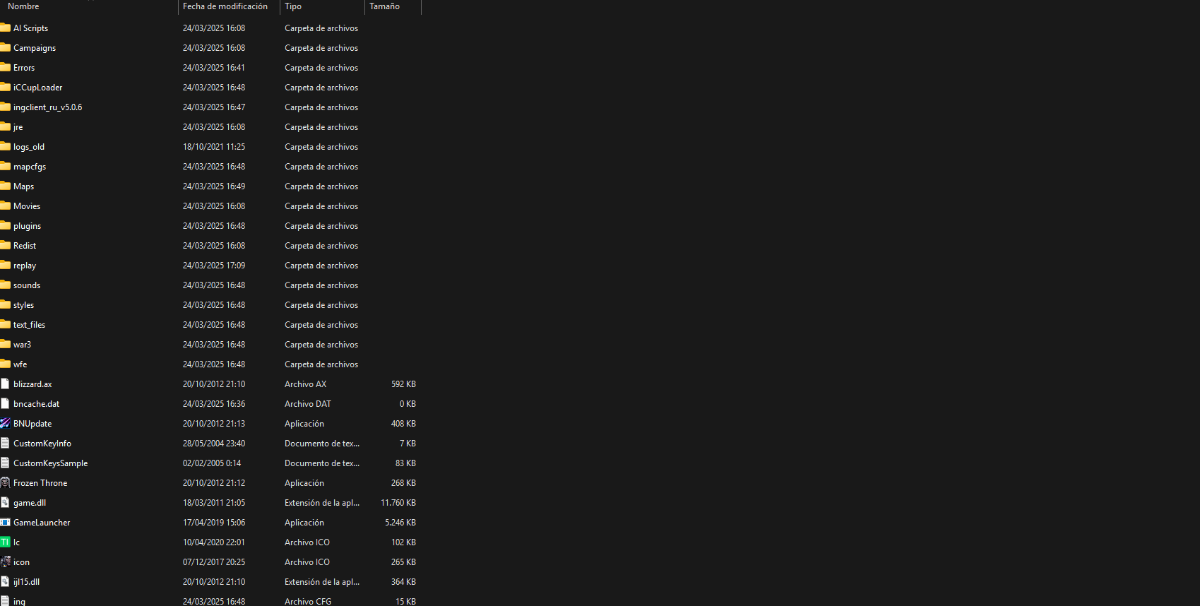Click the blizzard.ax file icon
Image resolution: width=1200 pixels, height=606 pixels.
click(5, 384)
